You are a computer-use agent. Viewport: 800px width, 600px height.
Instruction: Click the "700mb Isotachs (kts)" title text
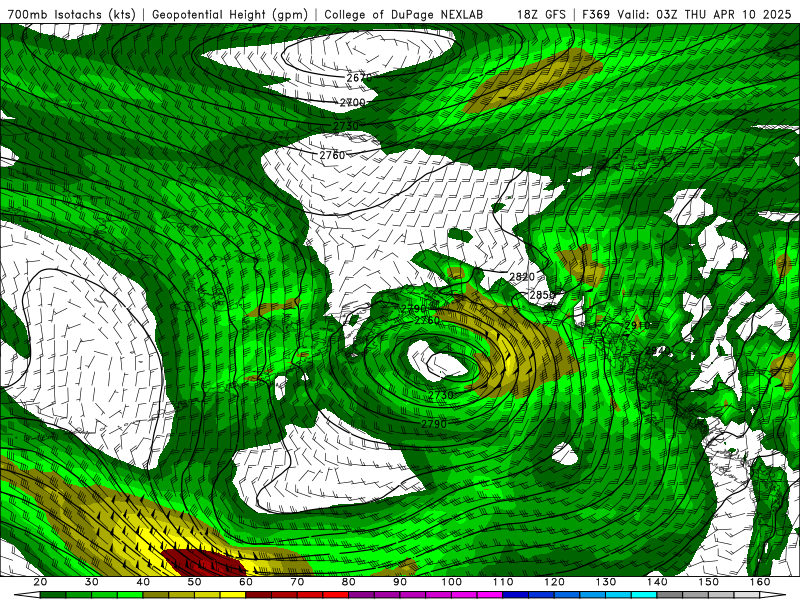[x=71, y=14]
